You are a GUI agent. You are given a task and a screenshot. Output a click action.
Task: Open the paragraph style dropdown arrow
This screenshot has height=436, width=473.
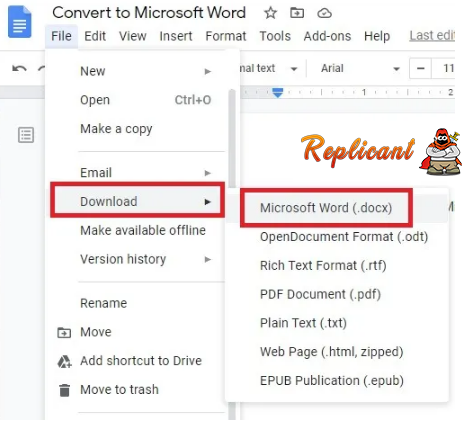pyautogui.click(x=294, y=69)
